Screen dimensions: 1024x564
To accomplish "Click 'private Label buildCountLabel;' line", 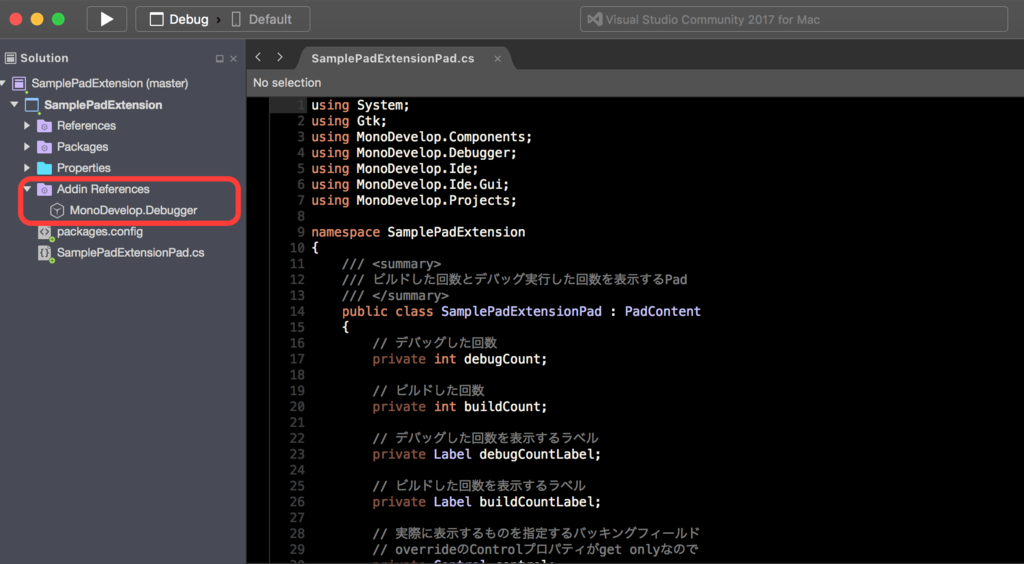I will [487, 502].
